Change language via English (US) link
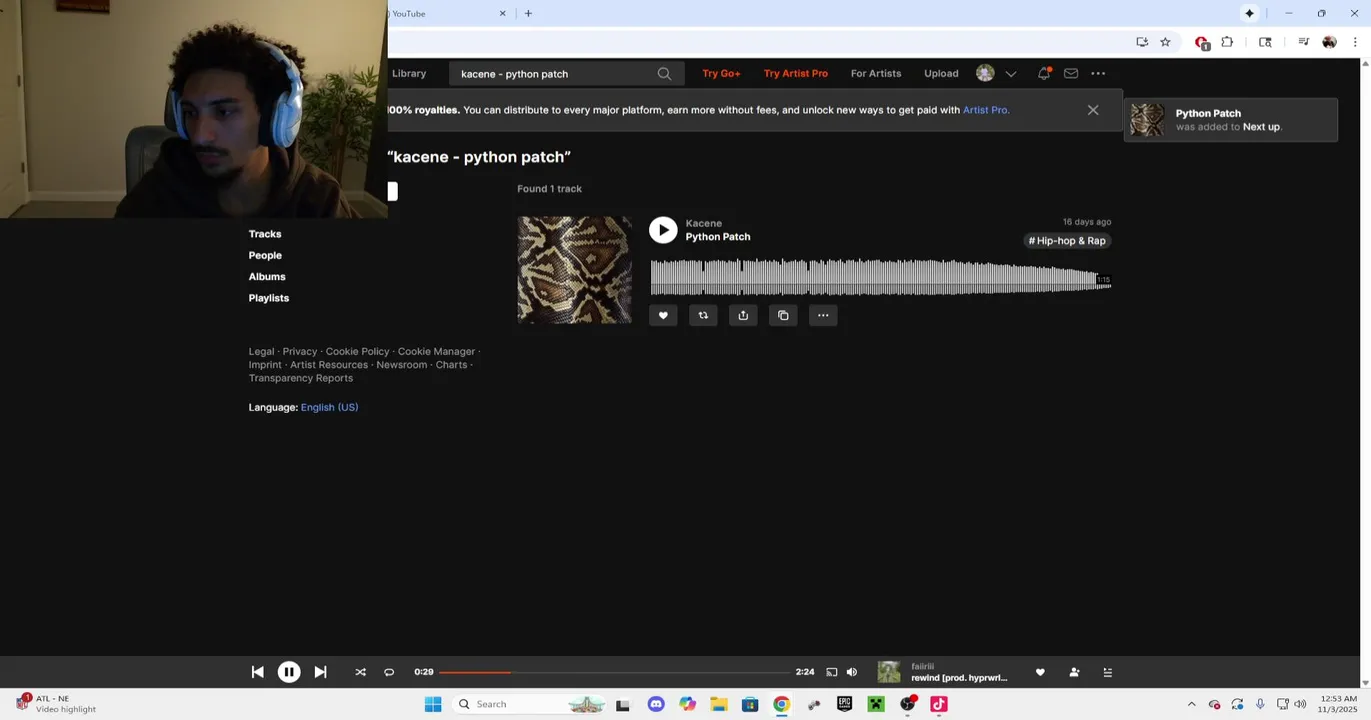Viewport: 1371px width, 720px height. [x=329, y=407]
